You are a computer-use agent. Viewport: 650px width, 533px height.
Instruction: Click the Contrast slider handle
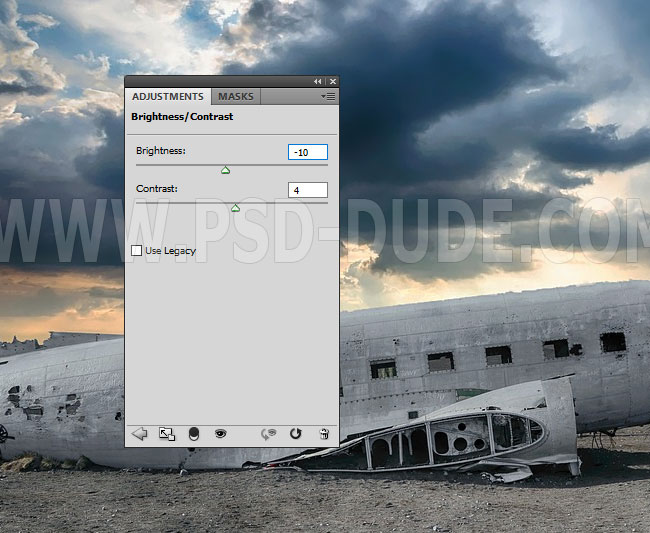(235, 208)
